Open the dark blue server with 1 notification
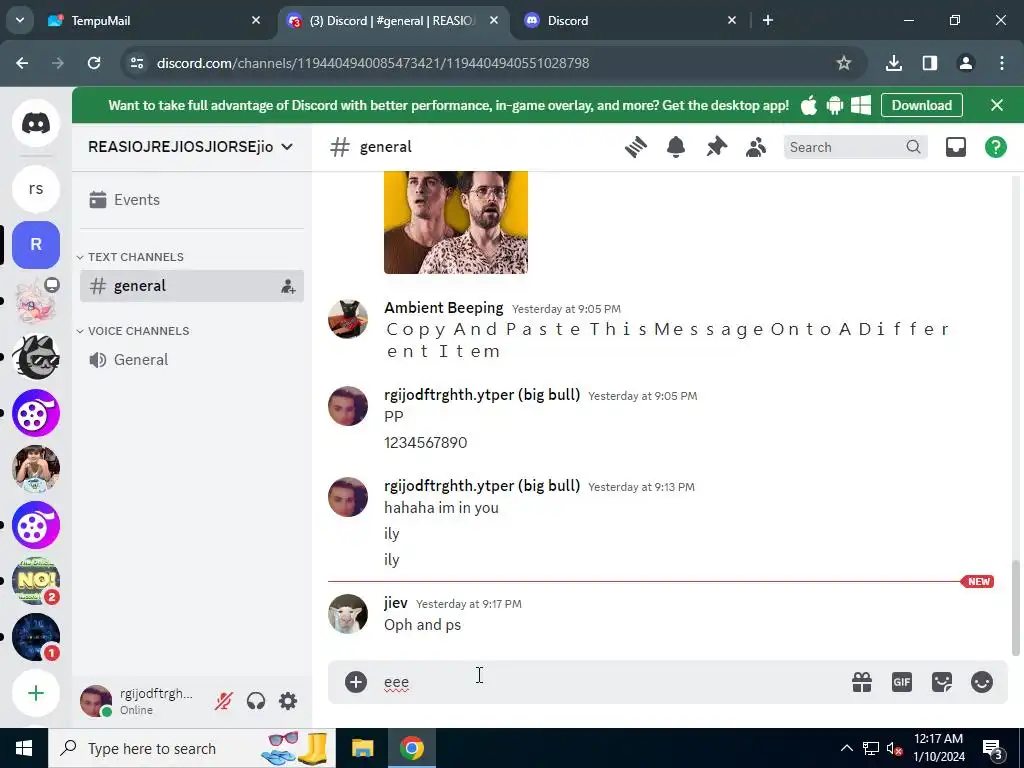The image size is (1024, 768). point(36,637)
